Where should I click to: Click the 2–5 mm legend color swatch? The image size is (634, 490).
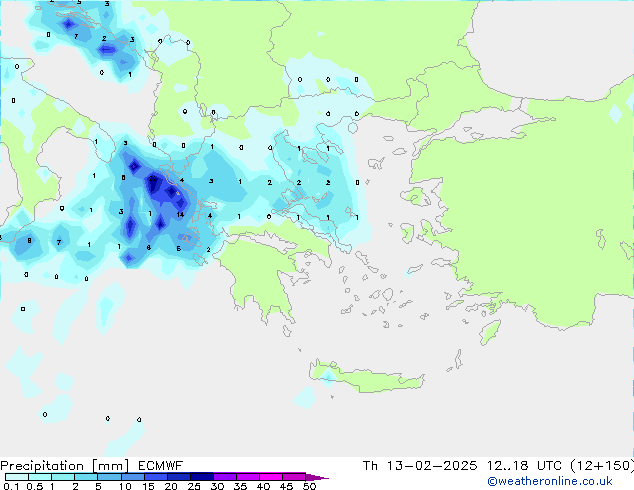(x=86, y=477)
